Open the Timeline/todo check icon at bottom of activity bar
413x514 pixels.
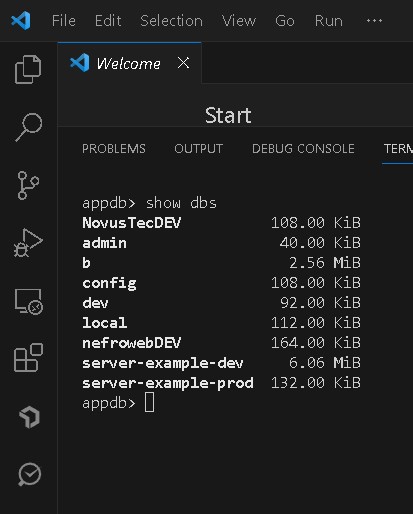[x=30, y=474]
